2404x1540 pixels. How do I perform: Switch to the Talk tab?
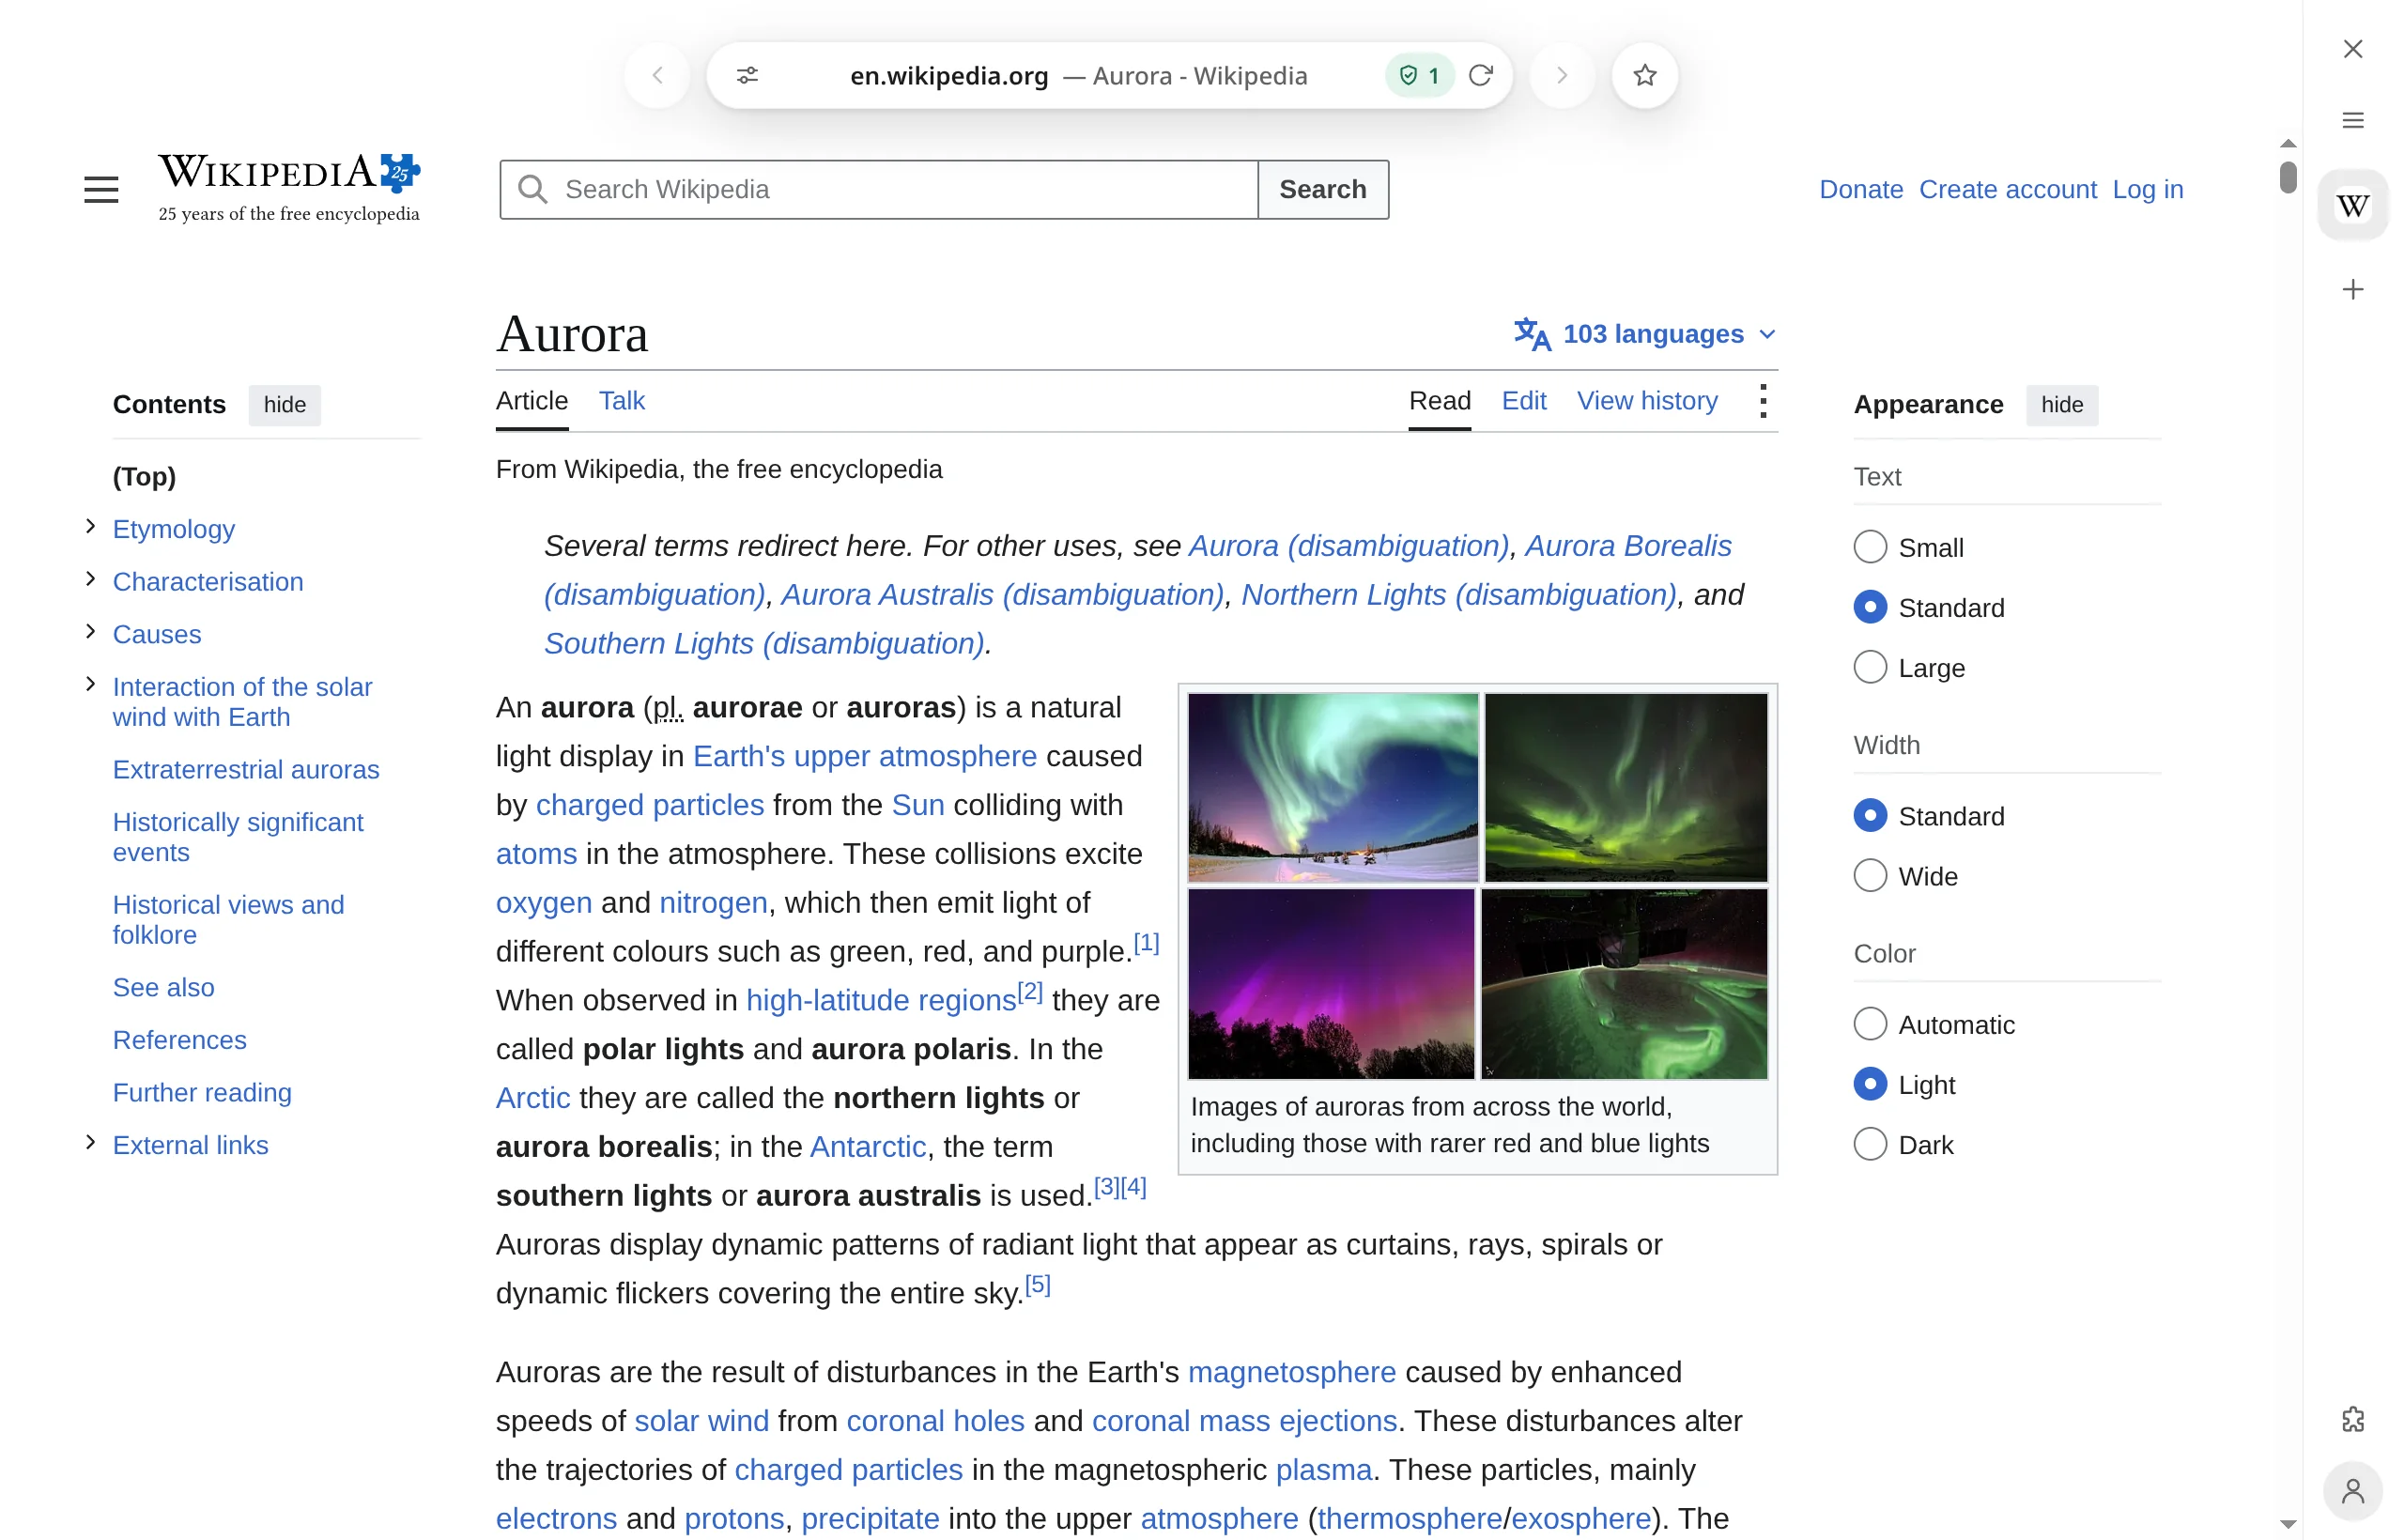[x=621, y=401]
